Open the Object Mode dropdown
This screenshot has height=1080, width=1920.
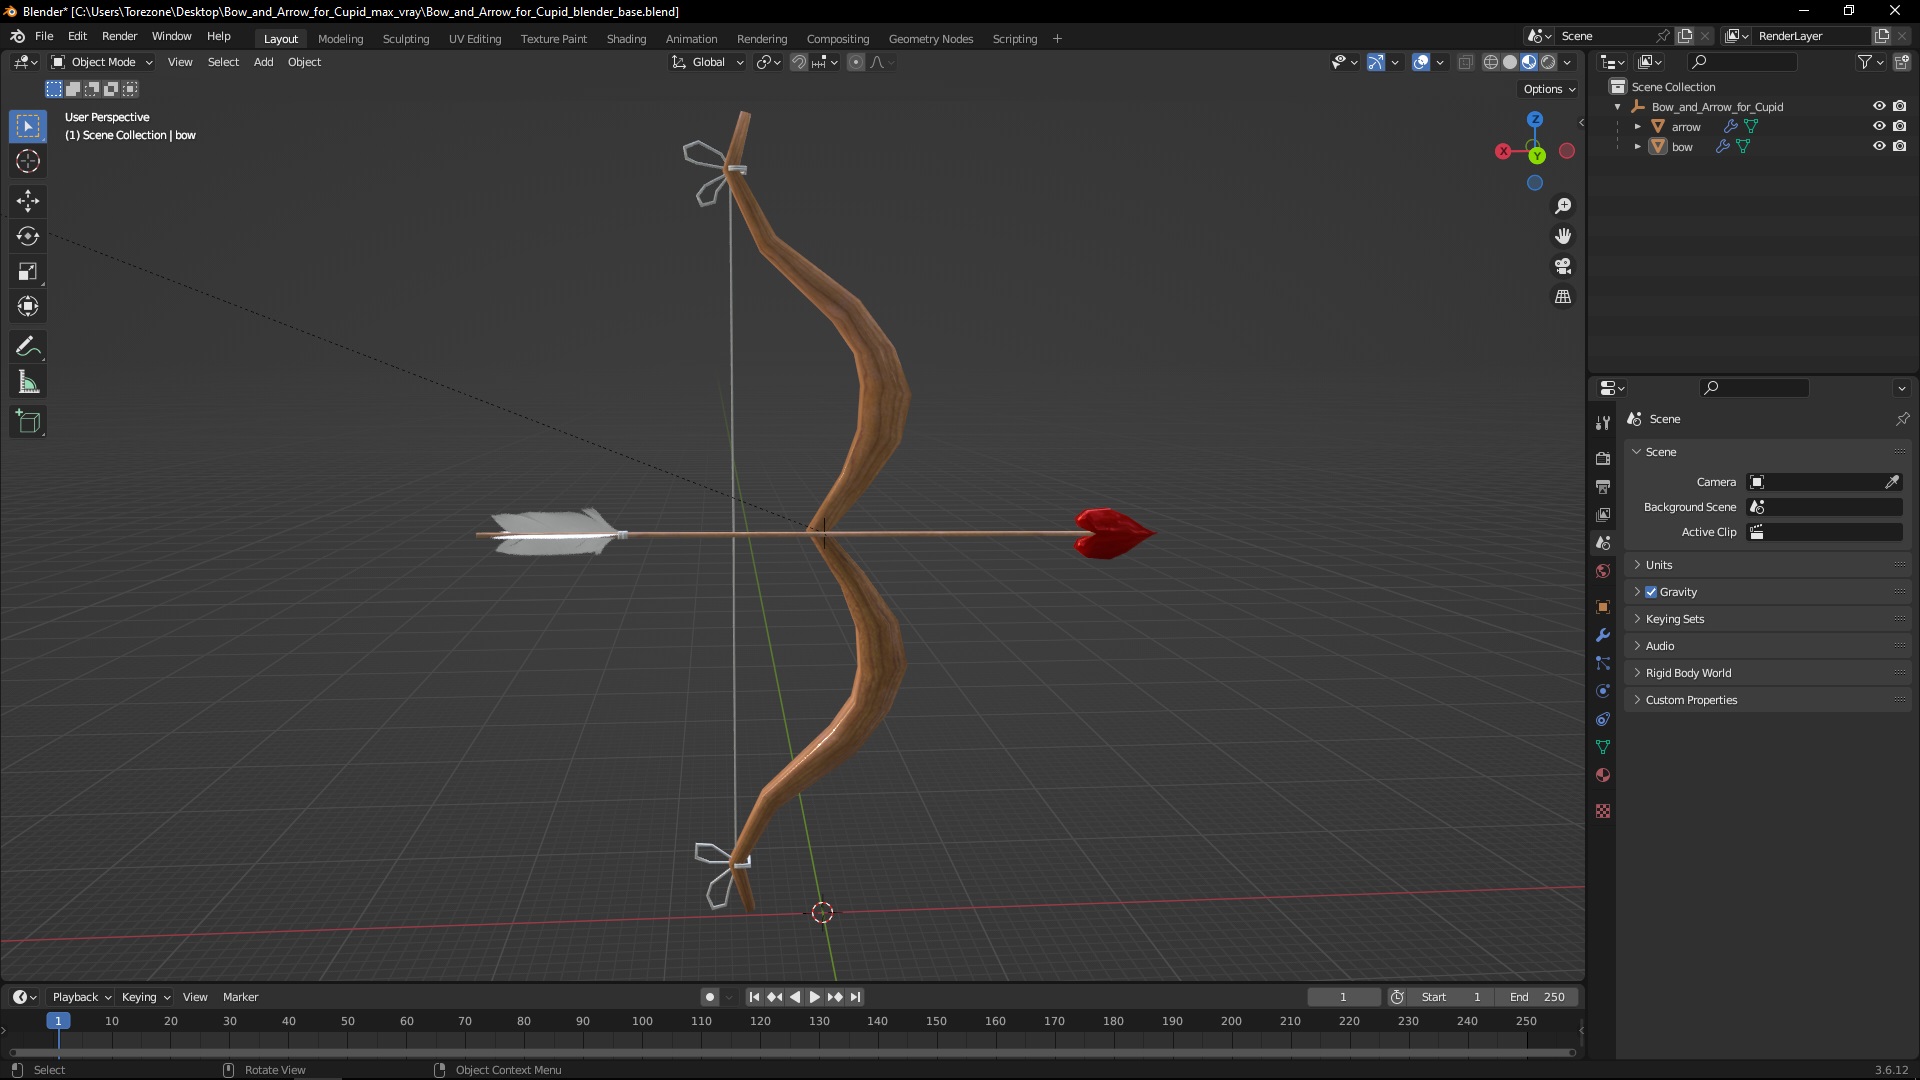pos(102,62)
